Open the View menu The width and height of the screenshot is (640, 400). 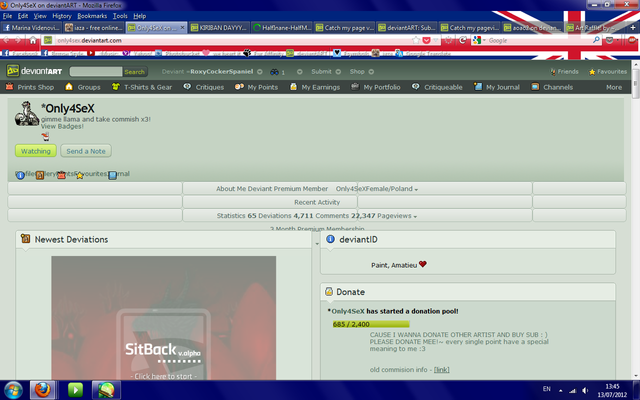click(40, 16)
